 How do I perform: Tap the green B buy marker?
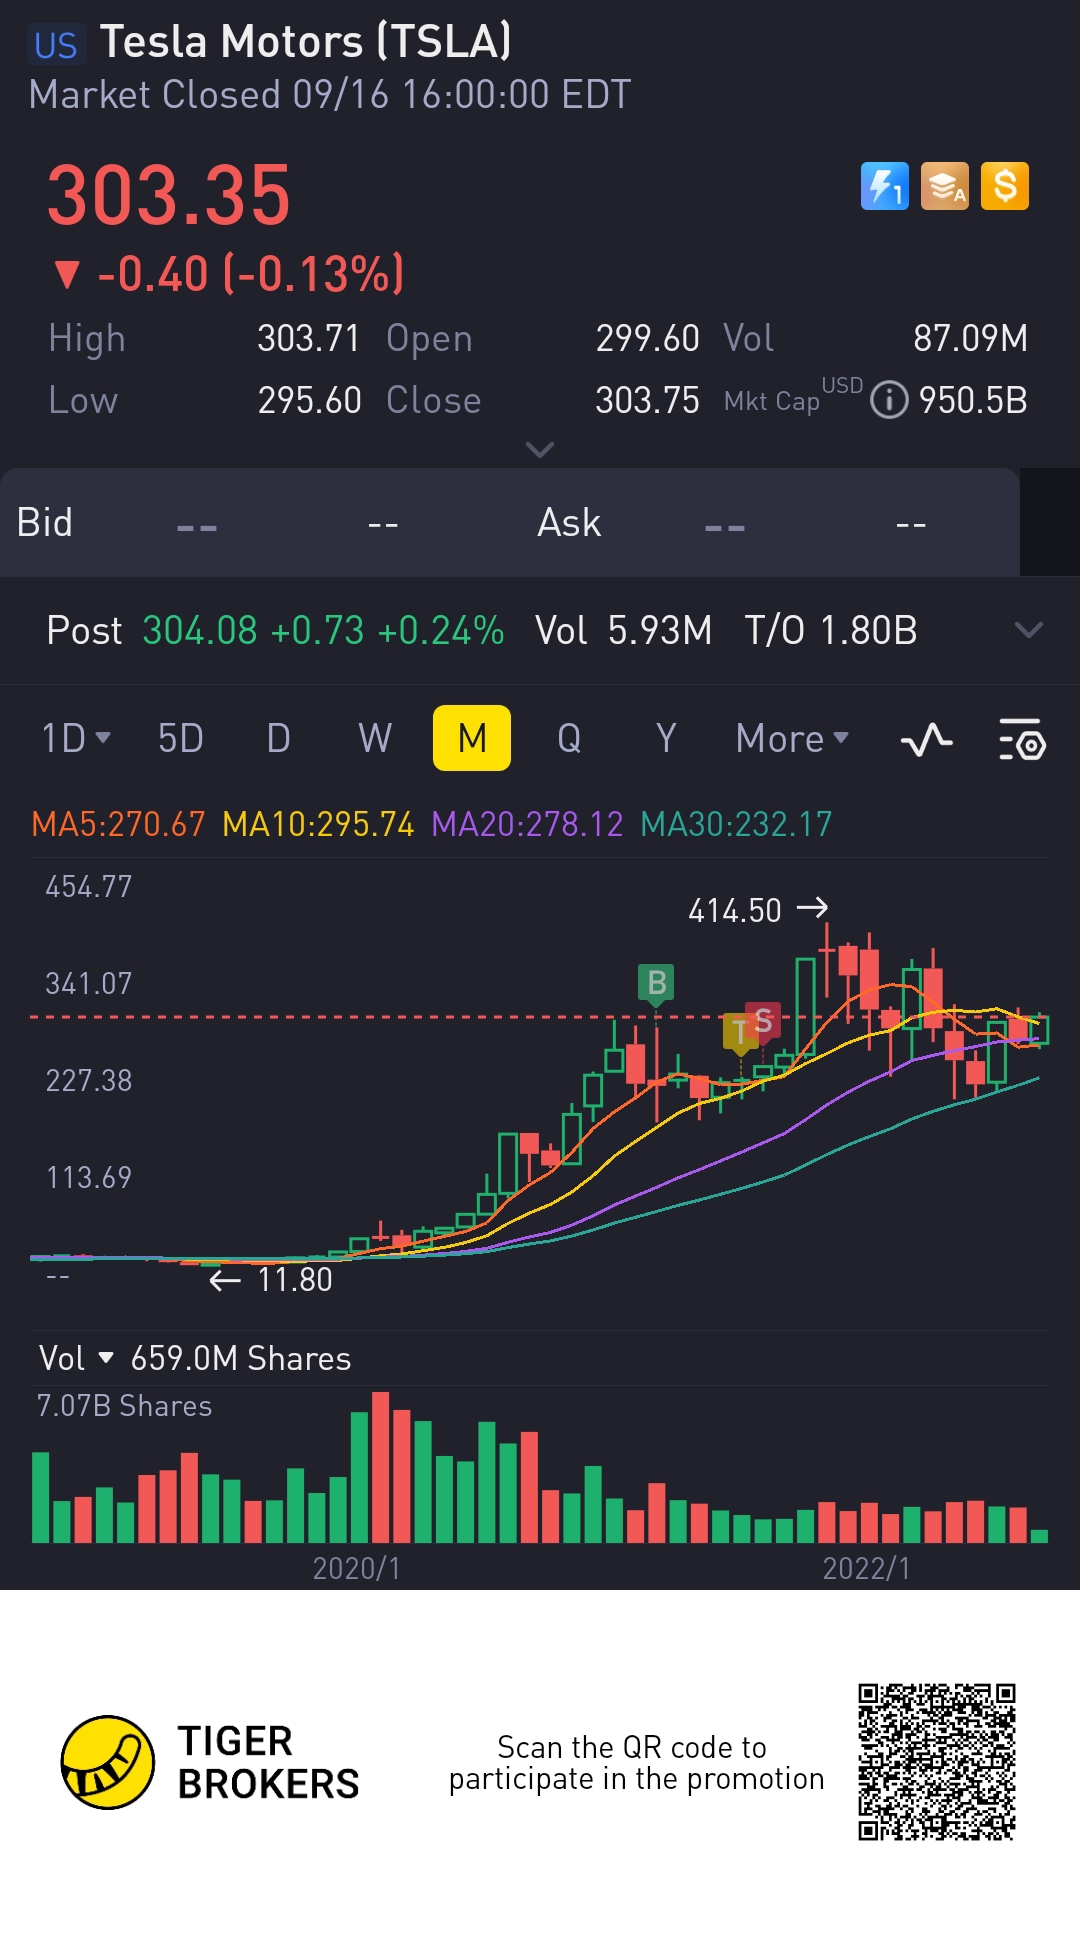656,984
